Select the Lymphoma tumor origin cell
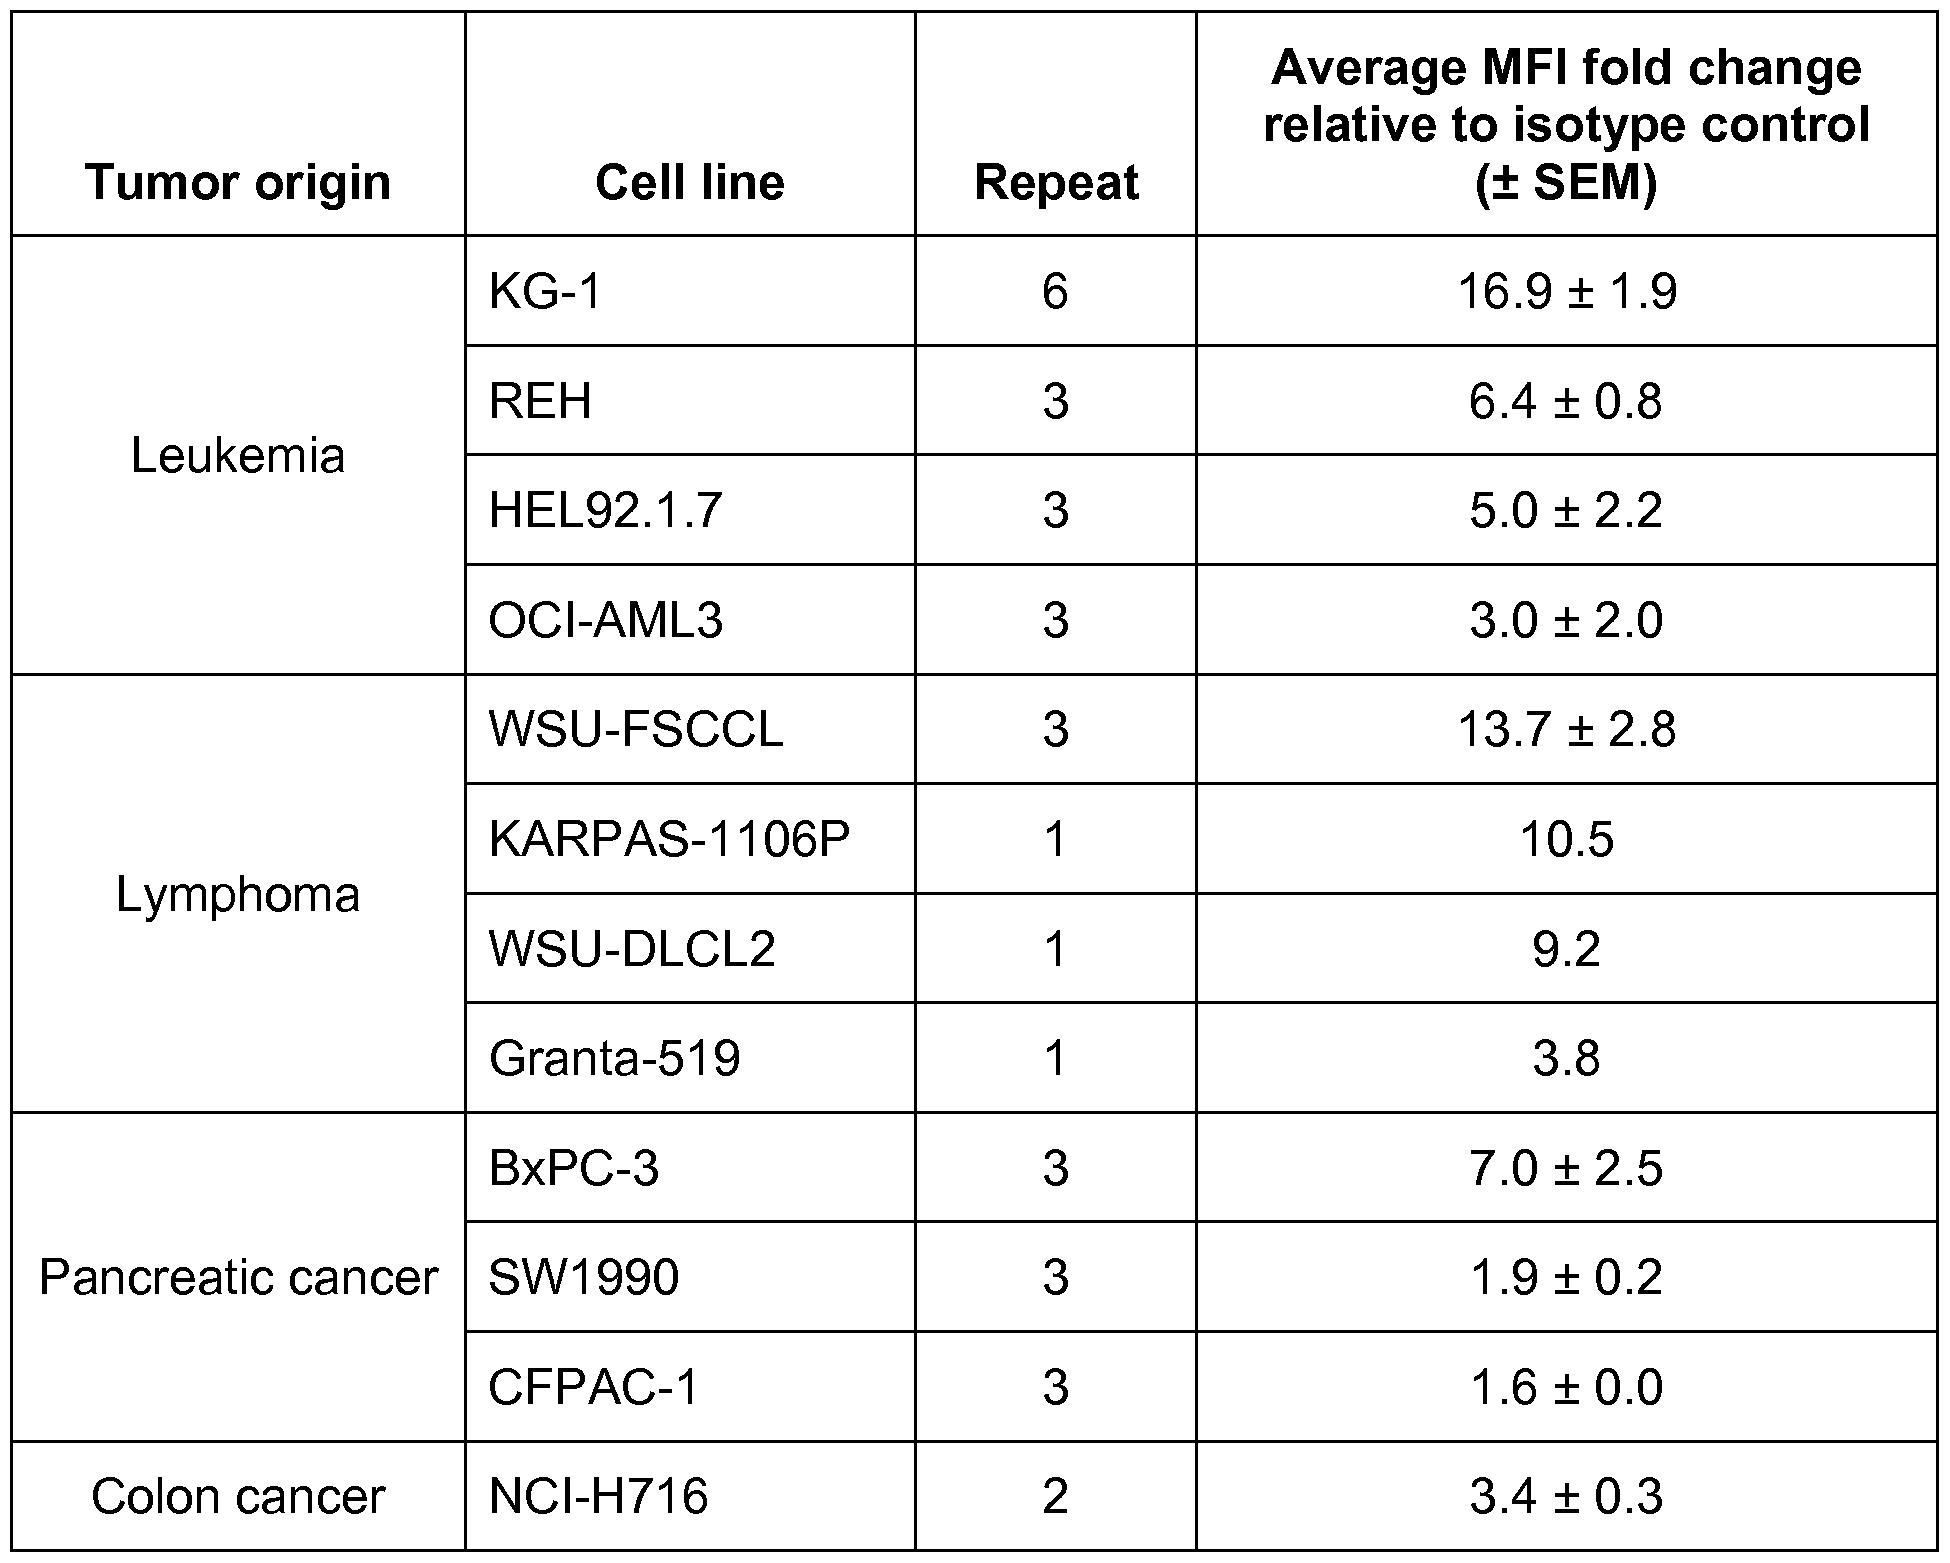 coord(238,894)
